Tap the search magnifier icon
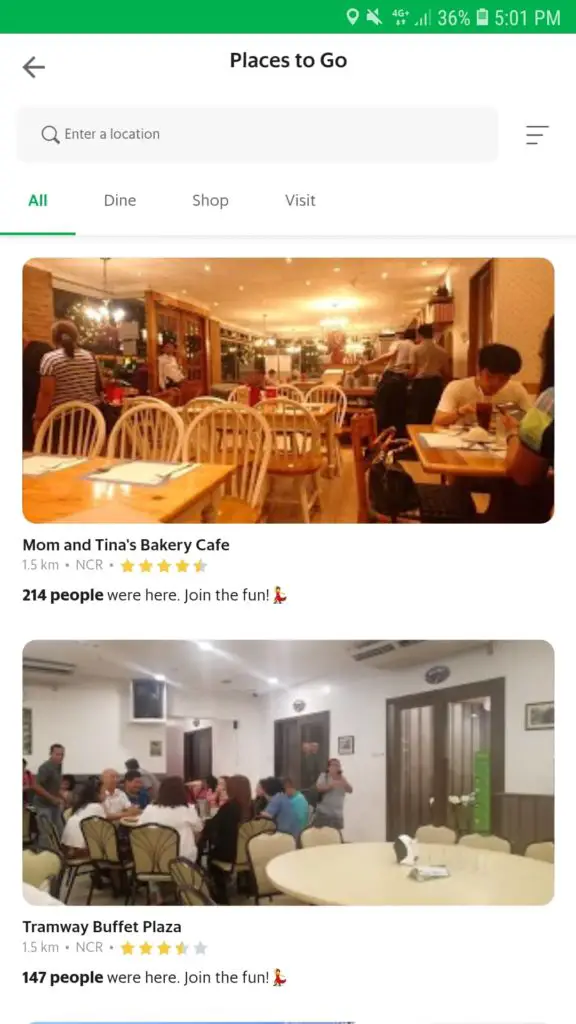Image resolution: width=576 pixels, height=1024 pixels. [x=50, y=135]
